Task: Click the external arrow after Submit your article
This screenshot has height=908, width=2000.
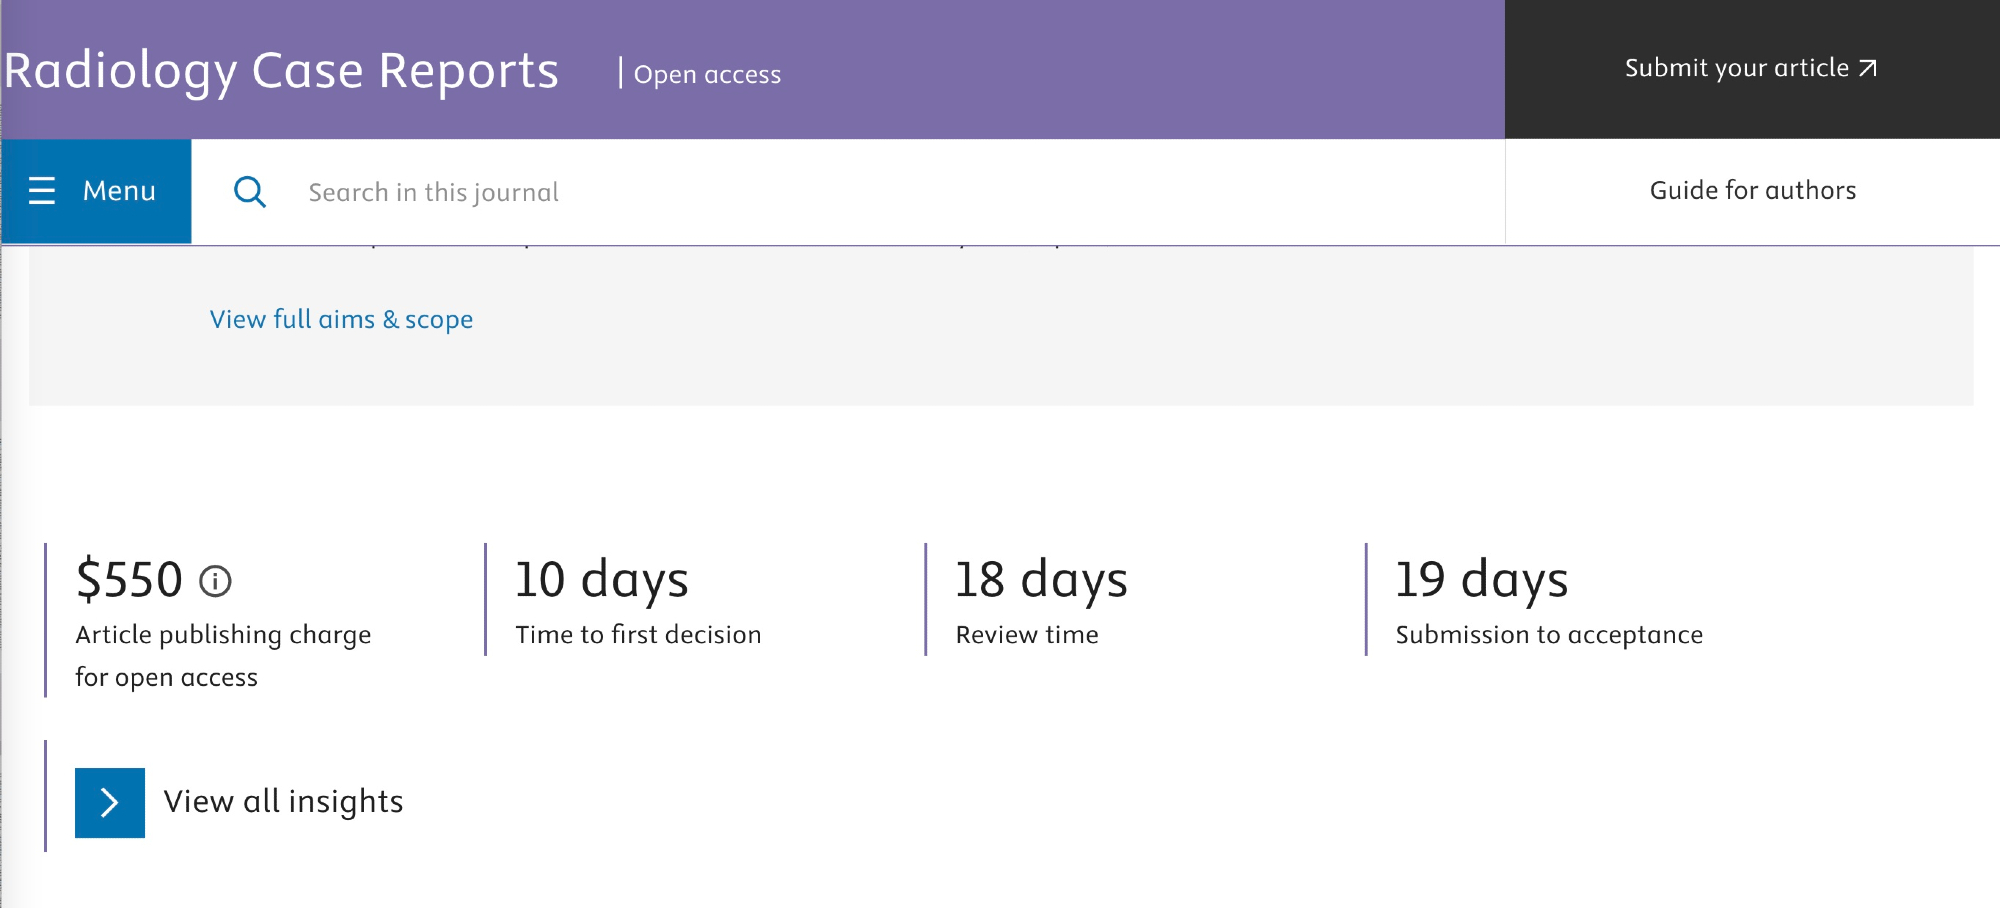Action: click(1868, 69)
